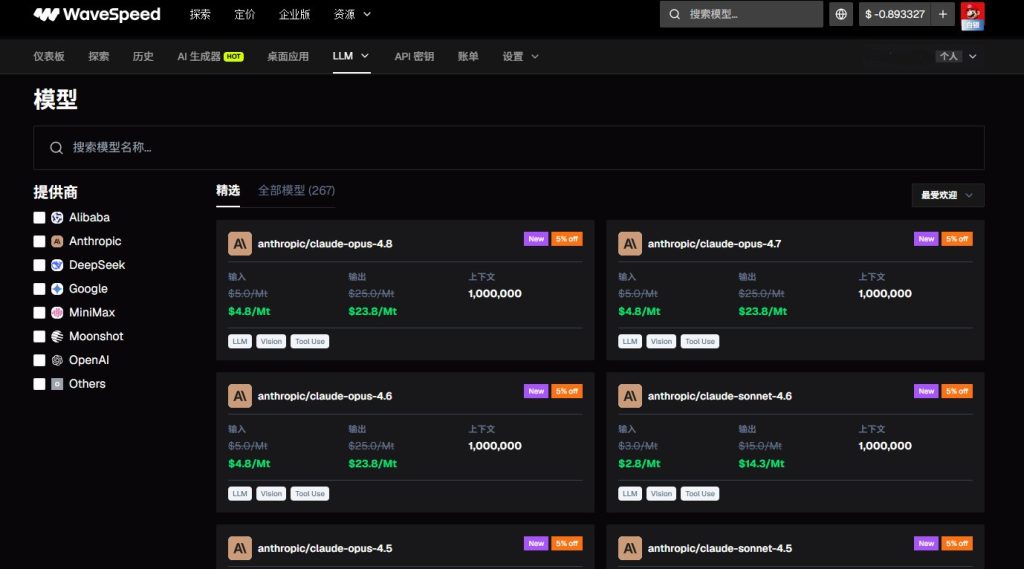The height and width of the screenshot is (569, 1024).
Task: Click the magnifier icon in model name search
Action: pos(56,148)
